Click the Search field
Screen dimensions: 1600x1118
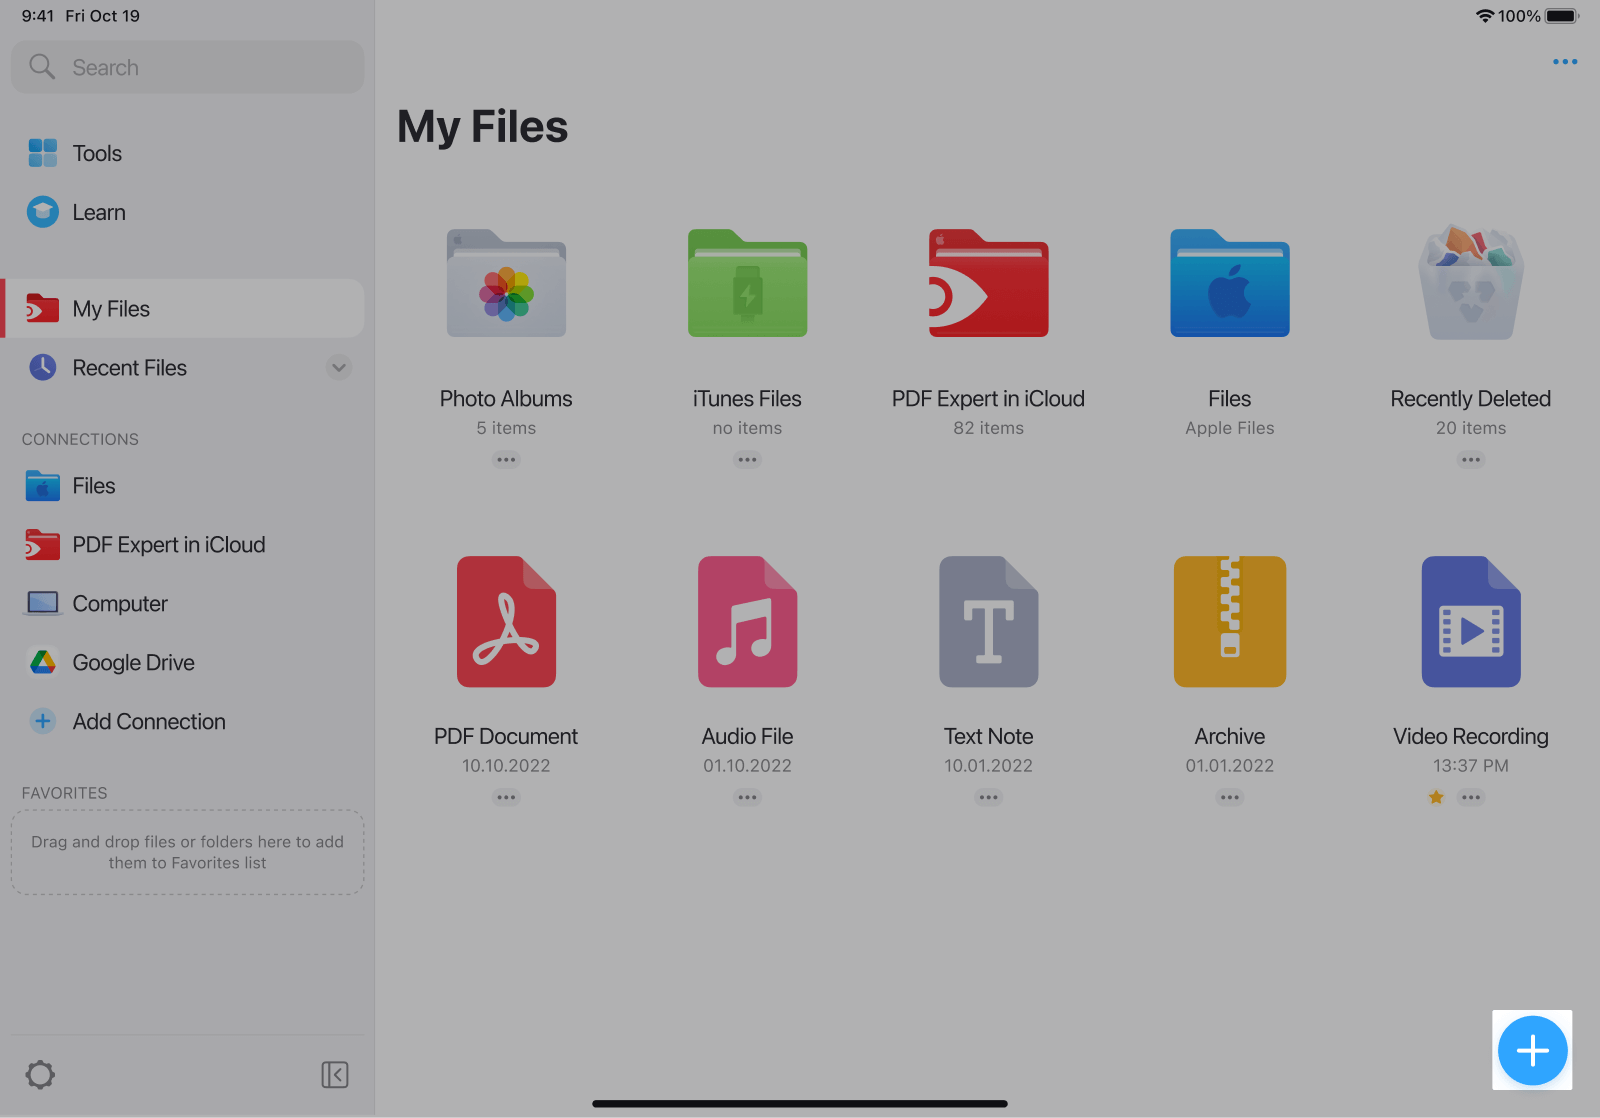pyautogui.click(x=188, y=67)
